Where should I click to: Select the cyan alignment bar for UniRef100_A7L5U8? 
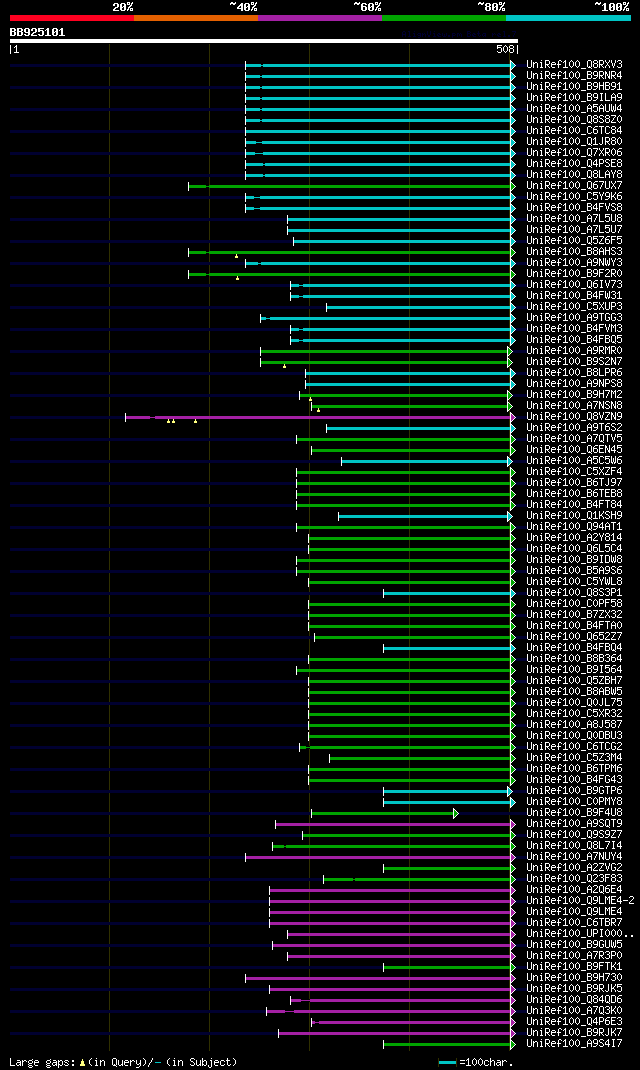(399, 219)
